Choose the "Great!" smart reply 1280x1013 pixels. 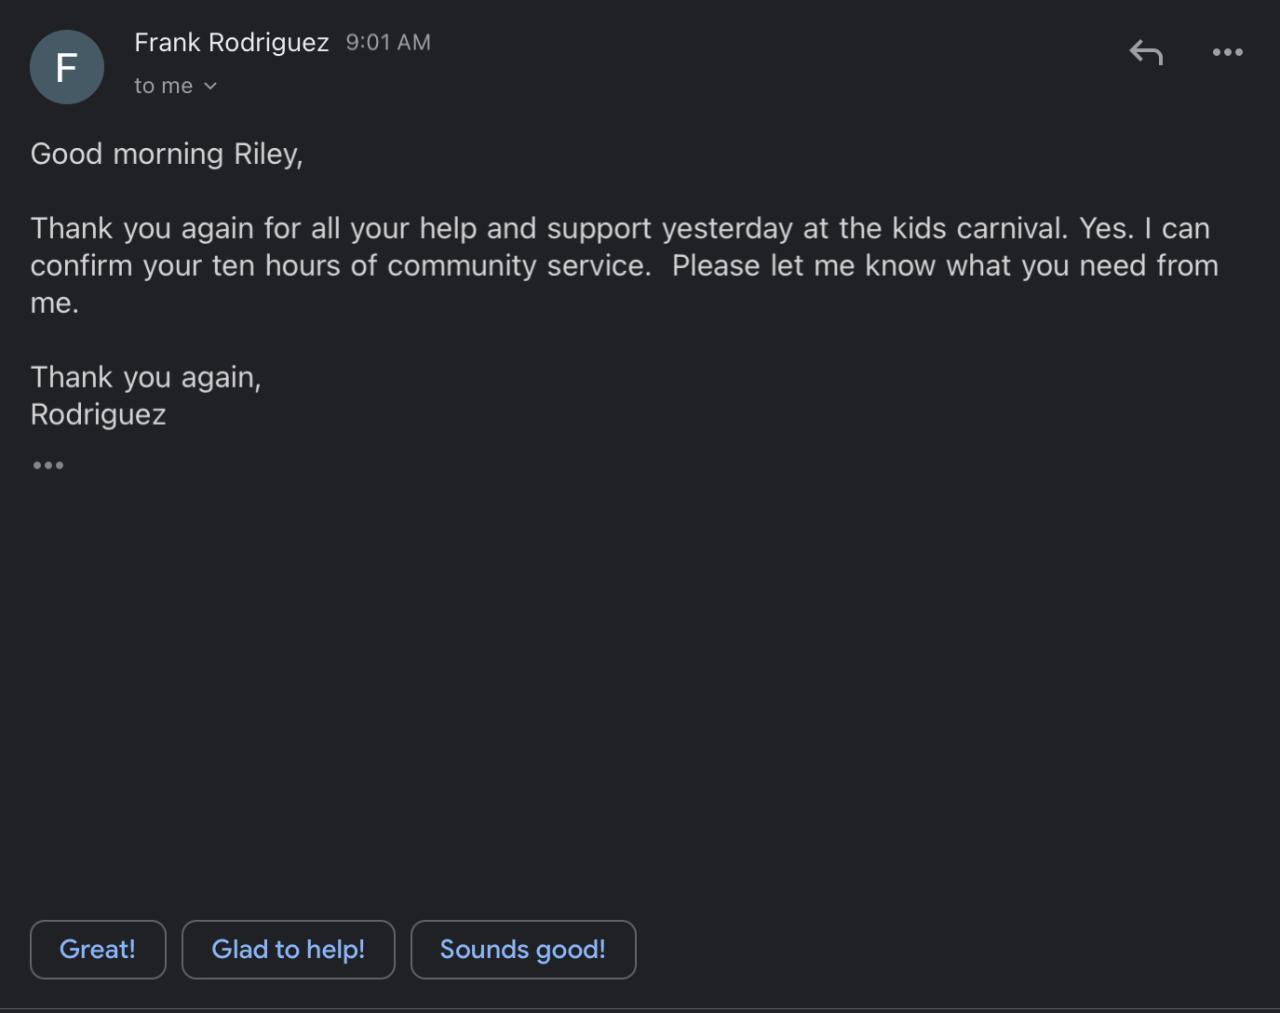tap(98, 949)
